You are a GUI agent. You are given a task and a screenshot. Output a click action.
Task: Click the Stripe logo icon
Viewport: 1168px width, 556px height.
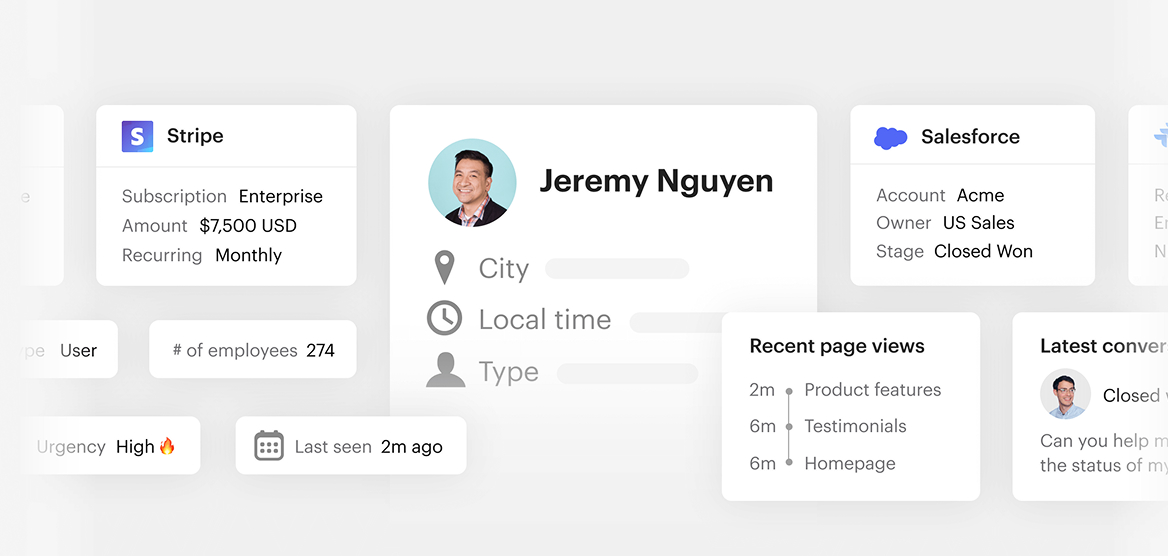pos(137,136)
